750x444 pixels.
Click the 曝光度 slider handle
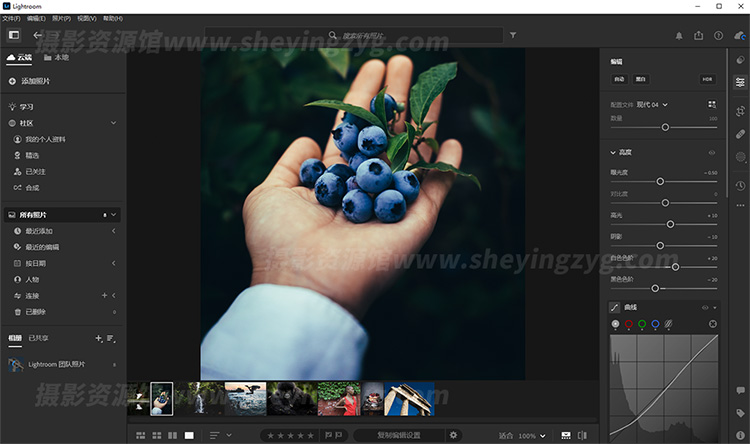click(x=660, y=181)
